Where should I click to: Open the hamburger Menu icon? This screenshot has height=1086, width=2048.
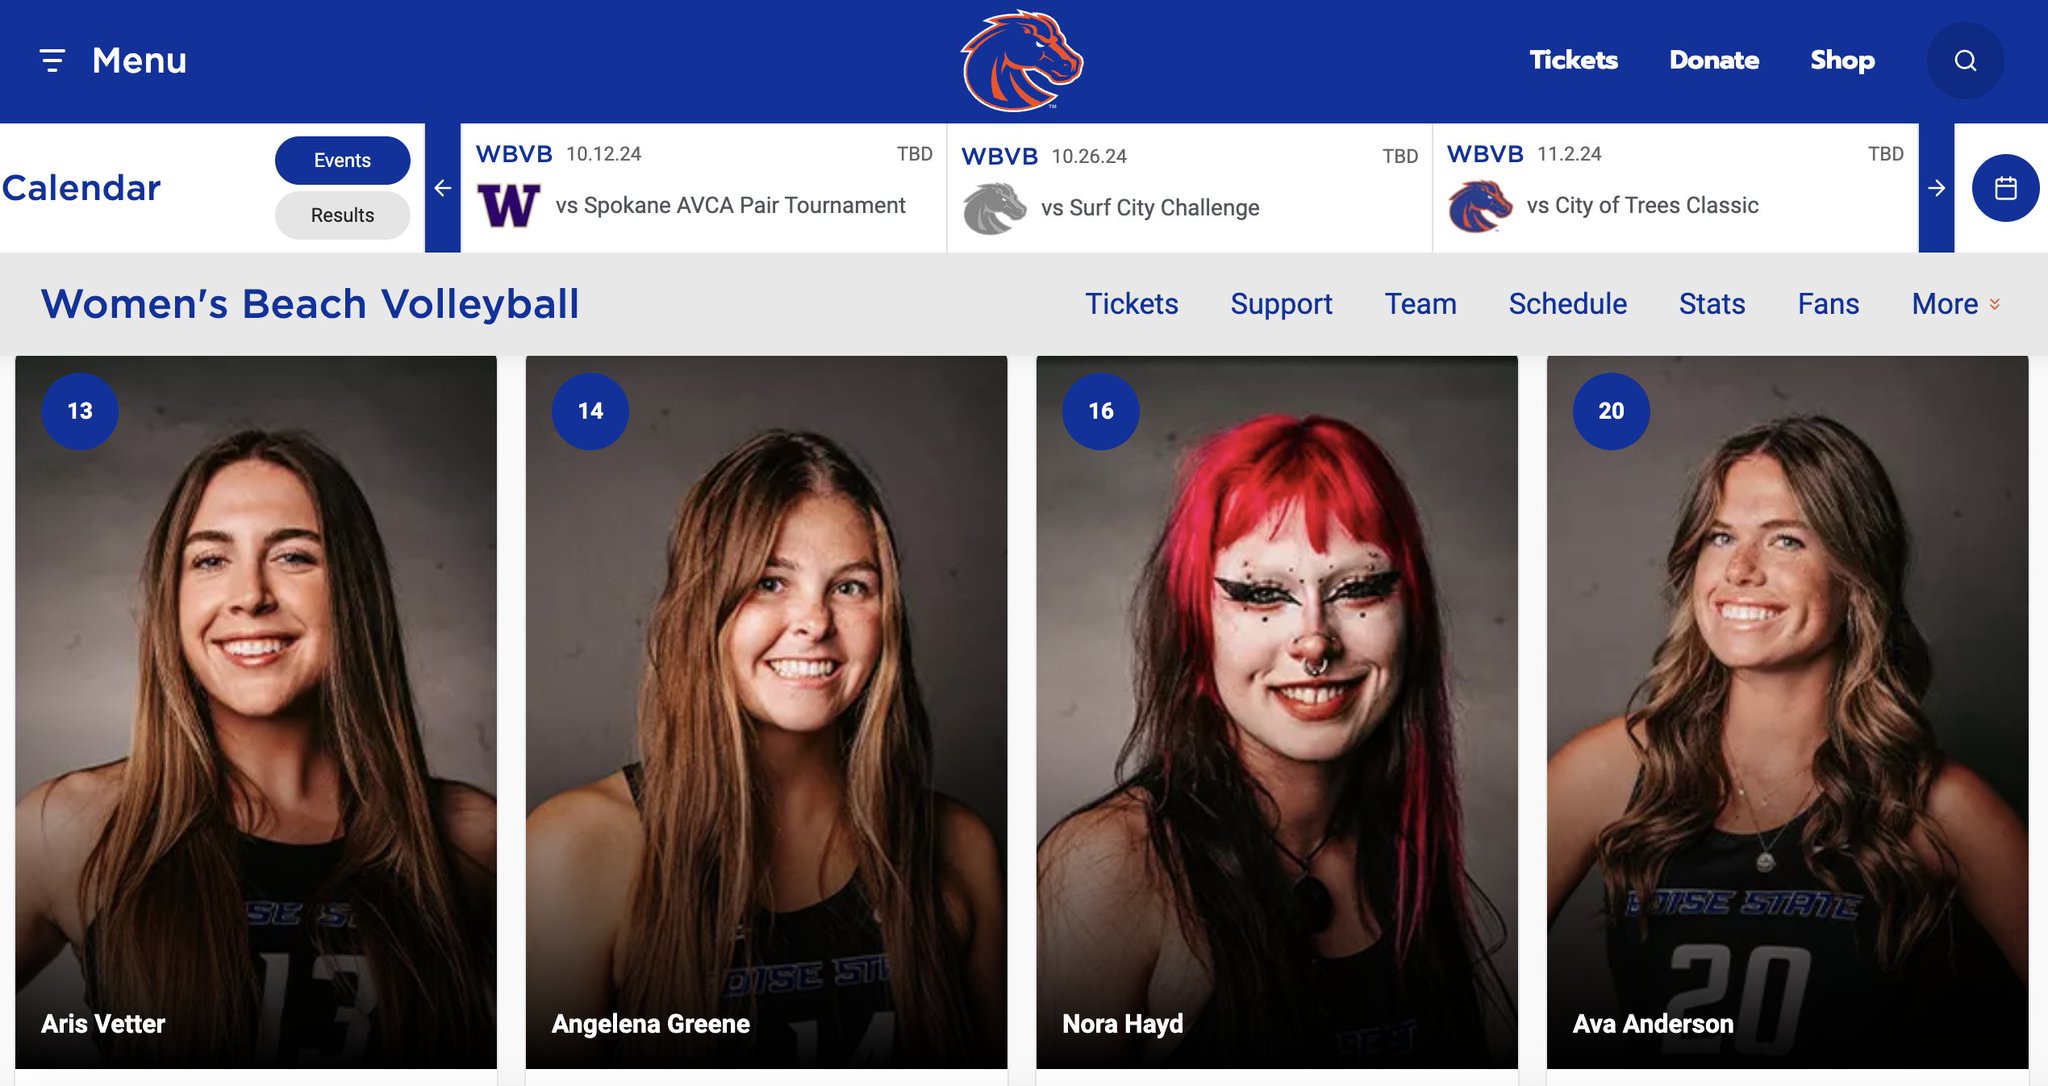coord(52,61)
